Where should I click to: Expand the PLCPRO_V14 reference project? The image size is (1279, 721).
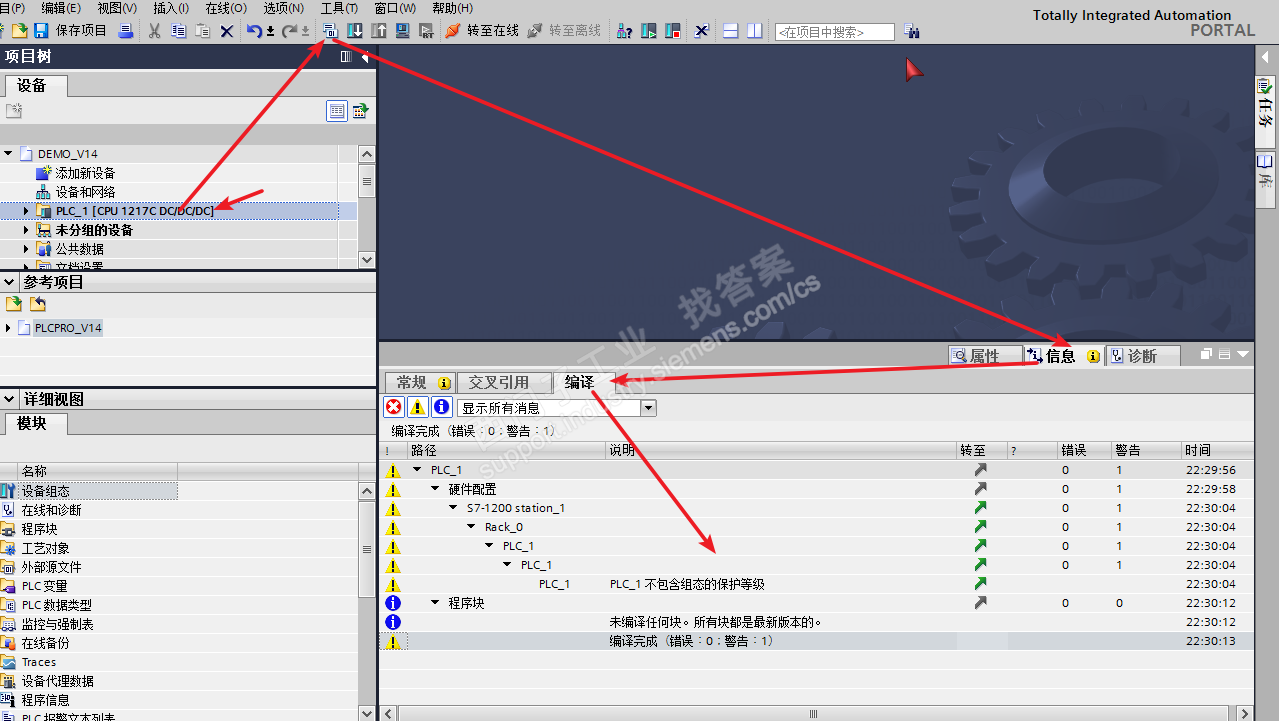click(x=8, y=328)
